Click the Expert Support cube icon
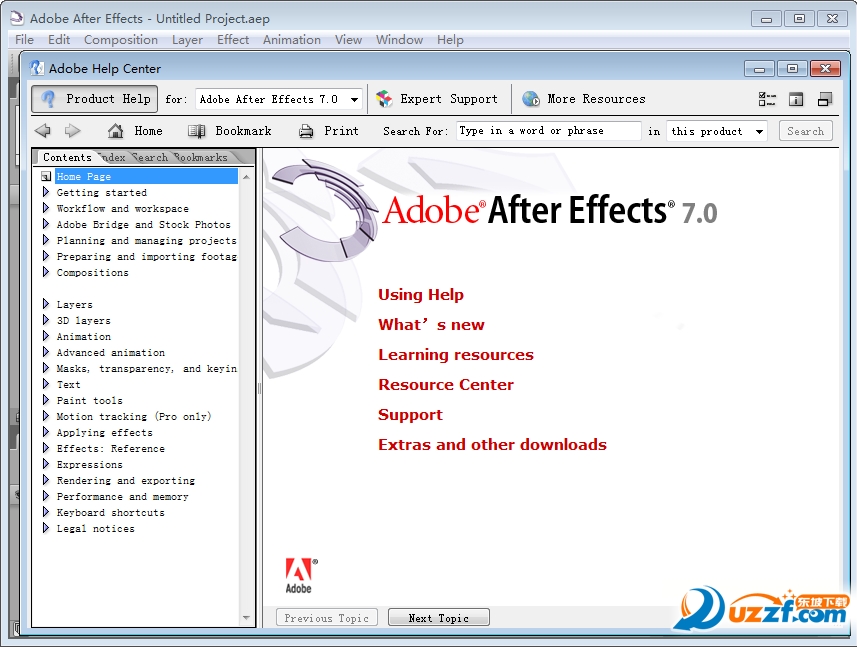857x647 pixels. point(384,99)
